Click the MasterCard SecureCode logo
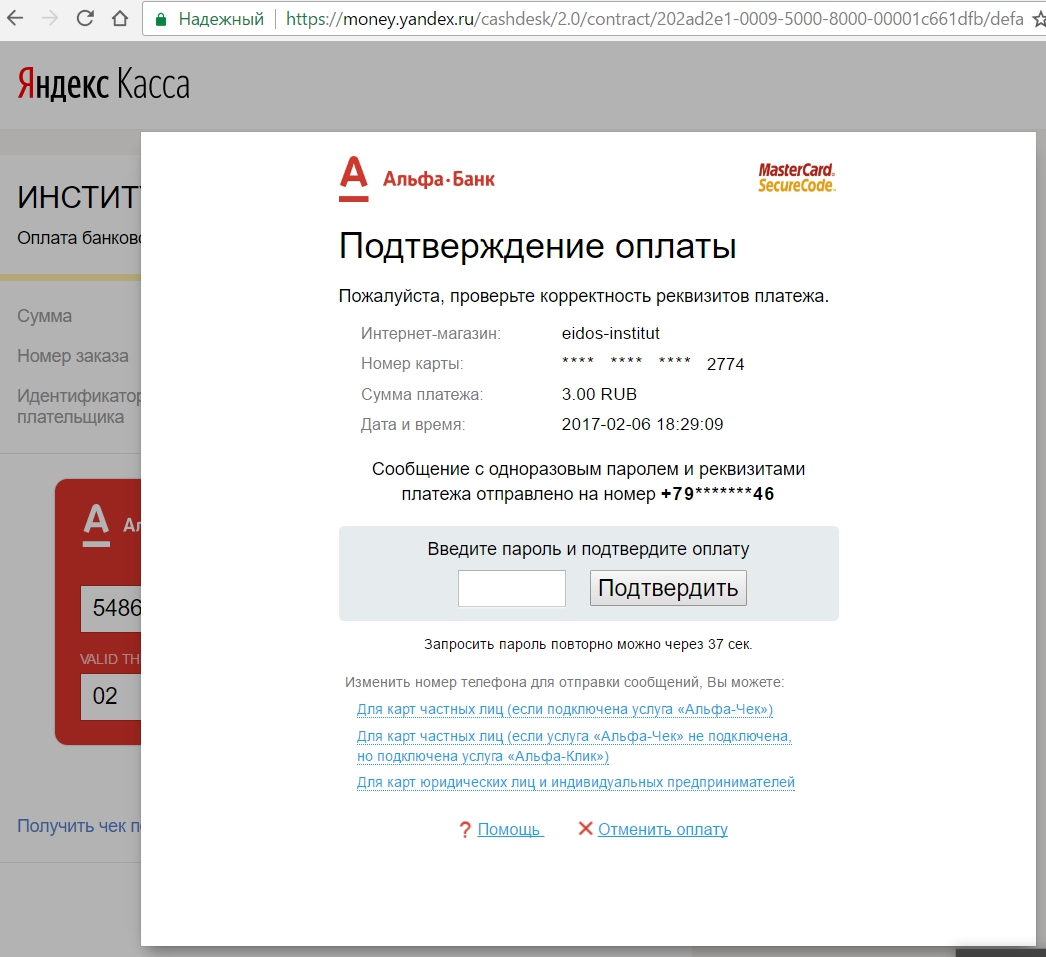 [x=797, y=178]
